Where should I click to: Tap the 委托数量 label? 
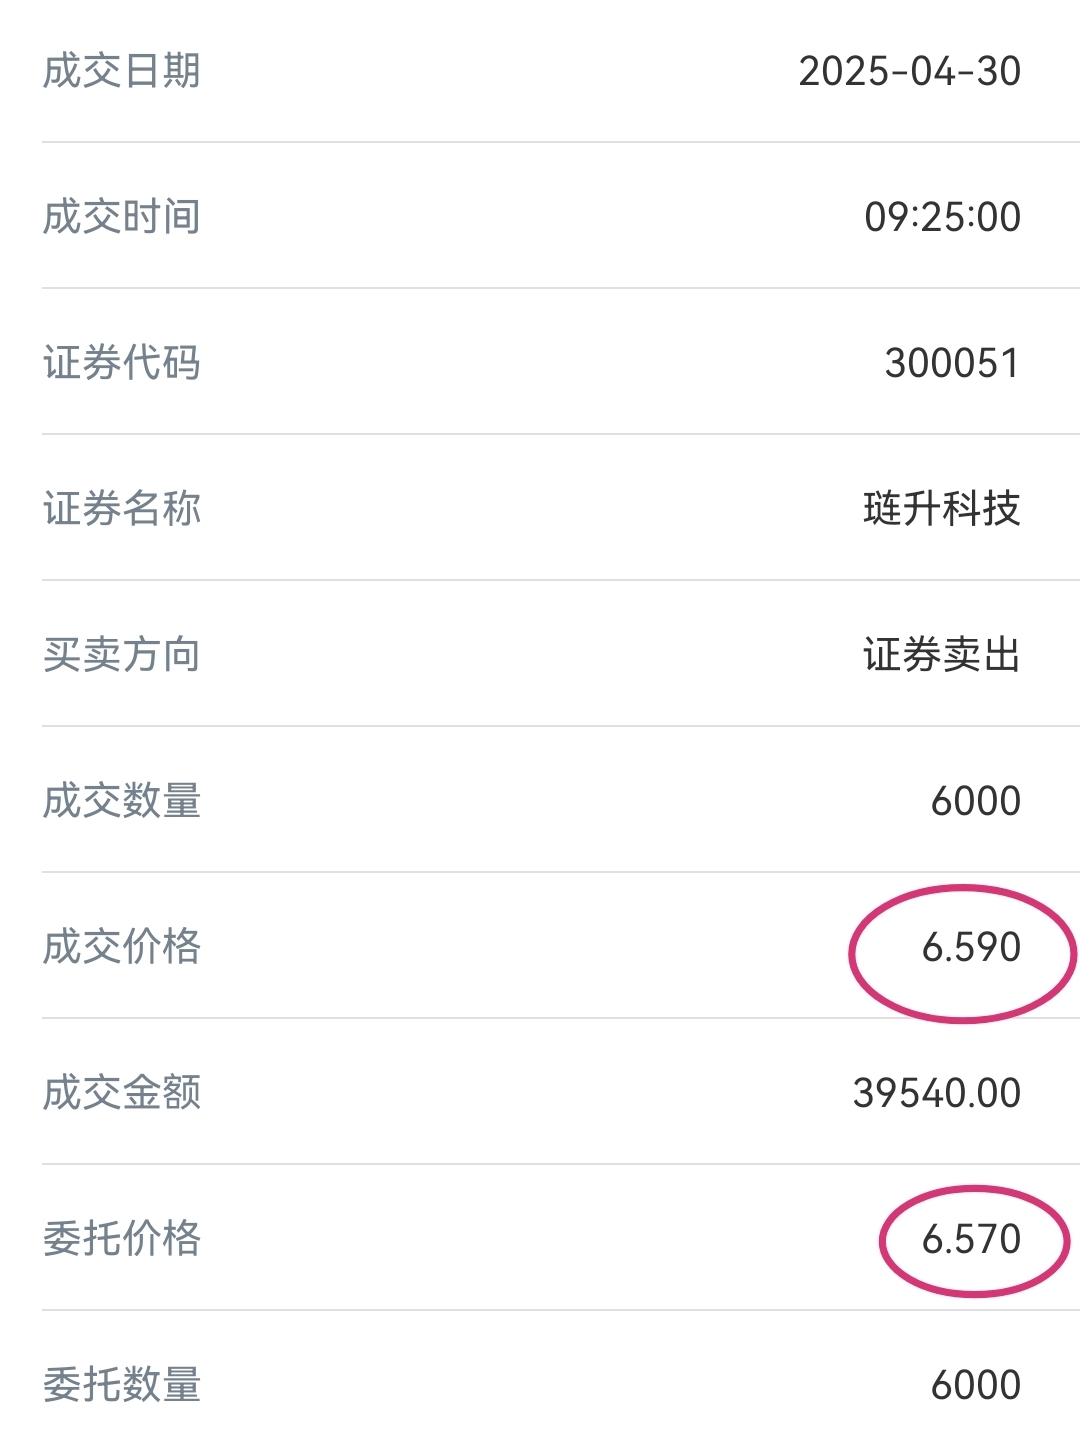122,1385
